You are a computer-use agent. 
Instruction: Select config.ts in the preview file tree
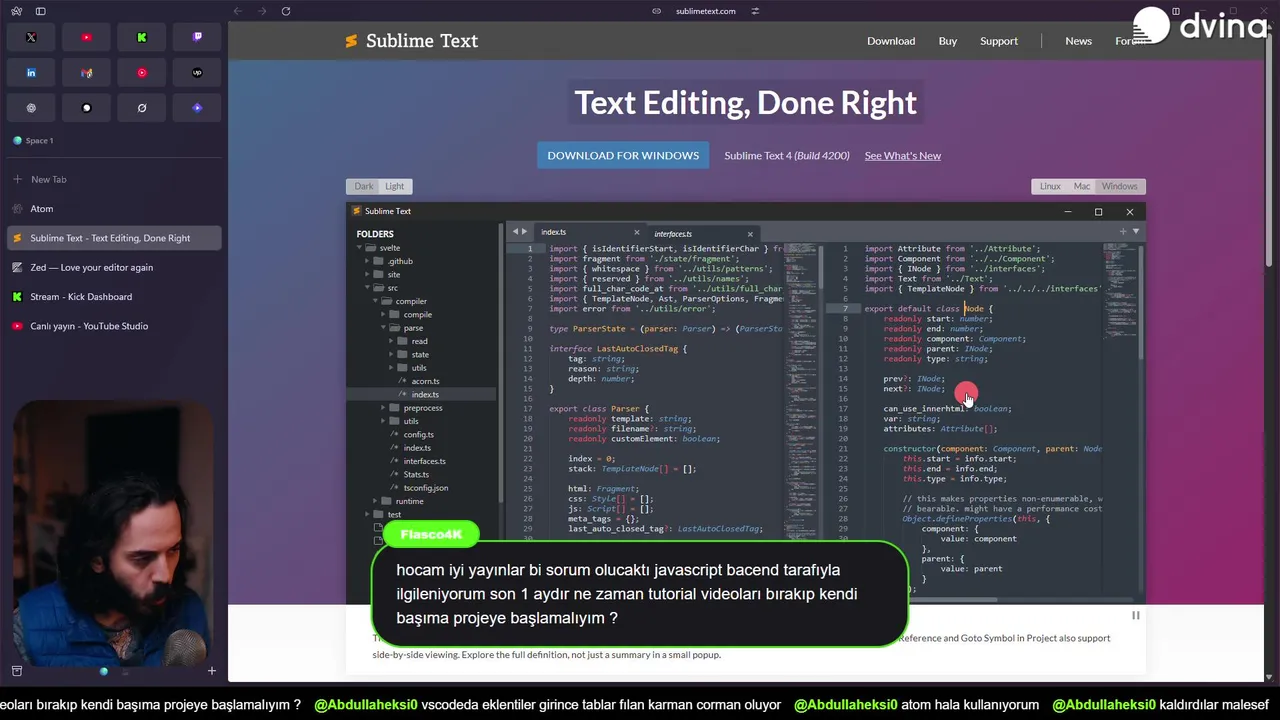[419, 434]
